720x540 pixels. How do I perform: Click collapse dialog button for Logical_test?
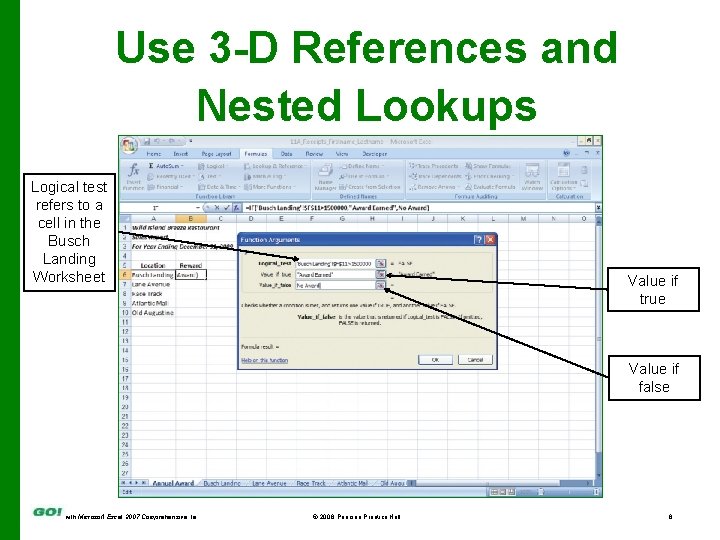[381, 264]
